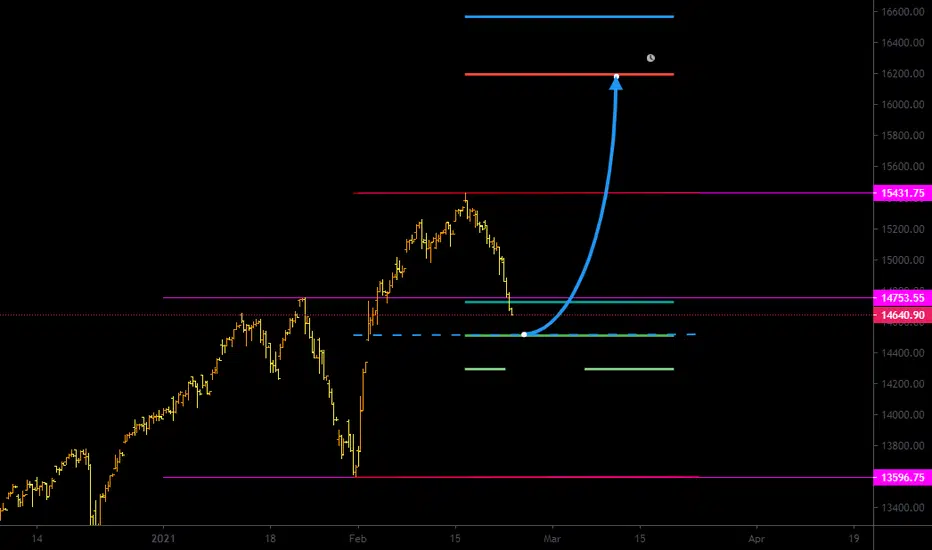The width and height of the screenshot is (932, 550).
Task: Click the 15600.00 price axis value
Action: (902, 166)
